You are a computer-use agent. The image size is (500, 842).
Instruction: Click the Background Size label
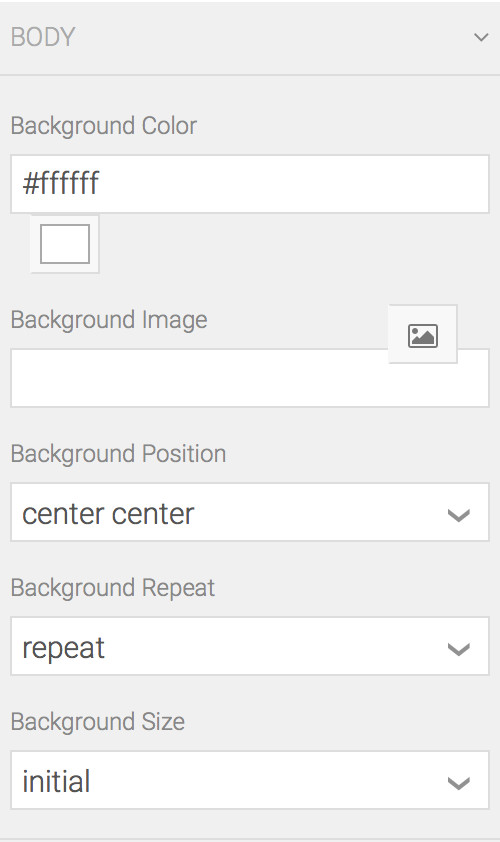[x=98, y=722]
